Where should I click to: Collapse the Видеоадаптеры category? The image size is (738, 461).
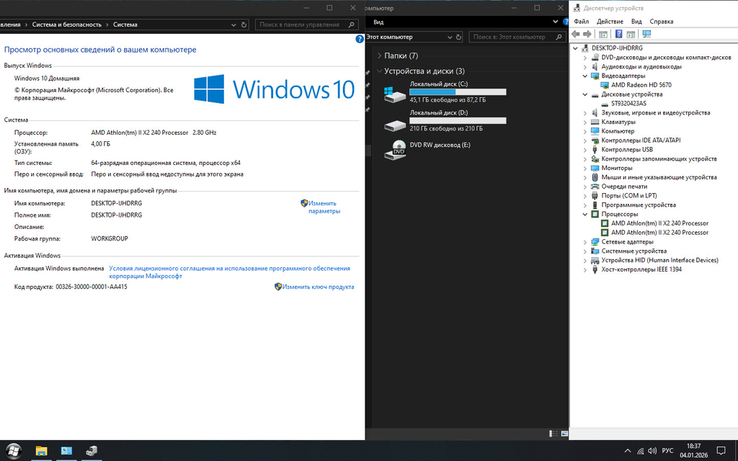(585, 76)
